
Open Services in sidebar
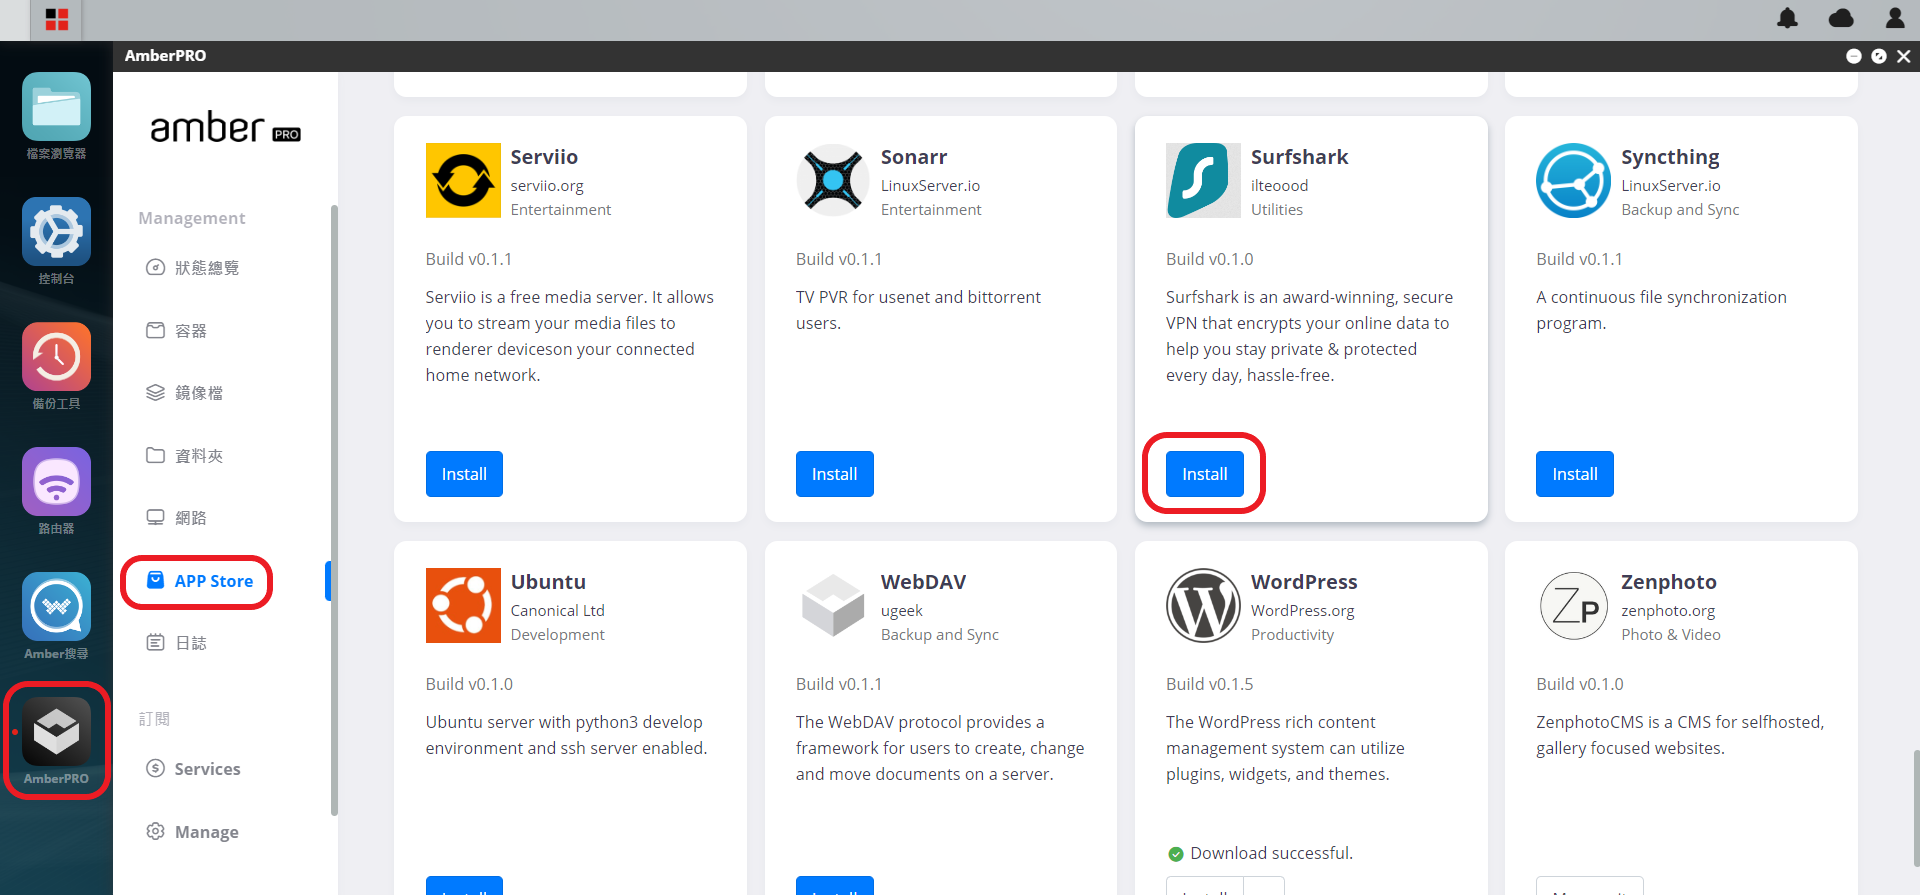tap(194, 769)
